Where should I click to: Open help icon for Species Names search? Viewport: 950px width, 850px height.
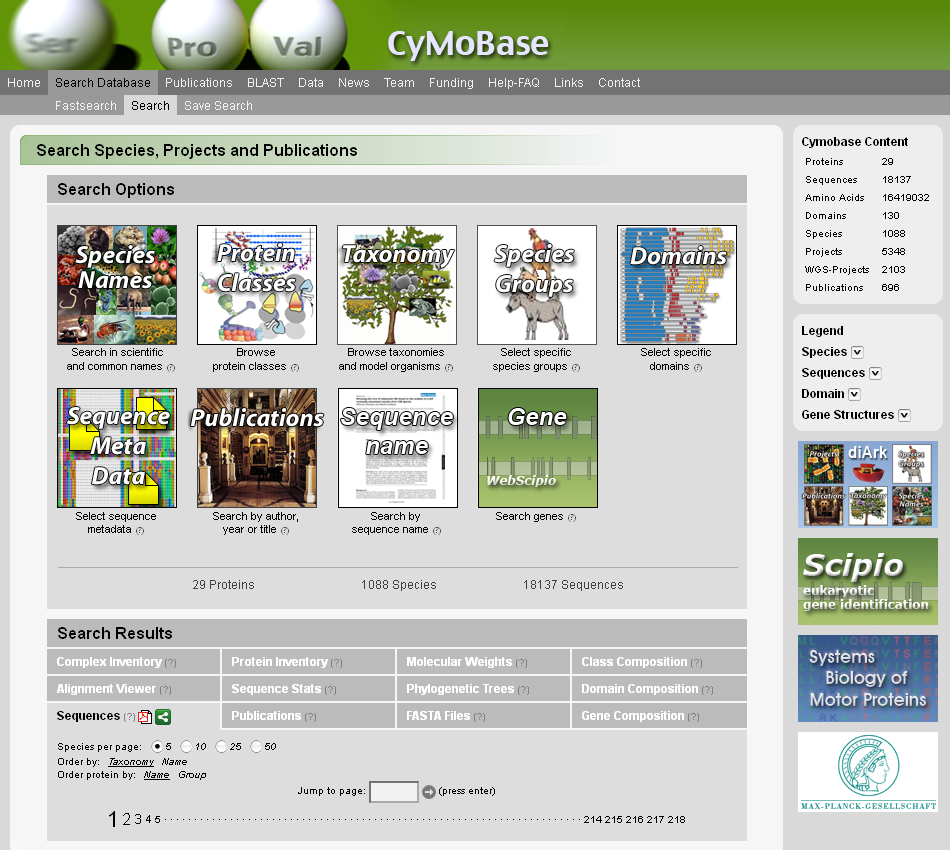click(x=171, y=368)
